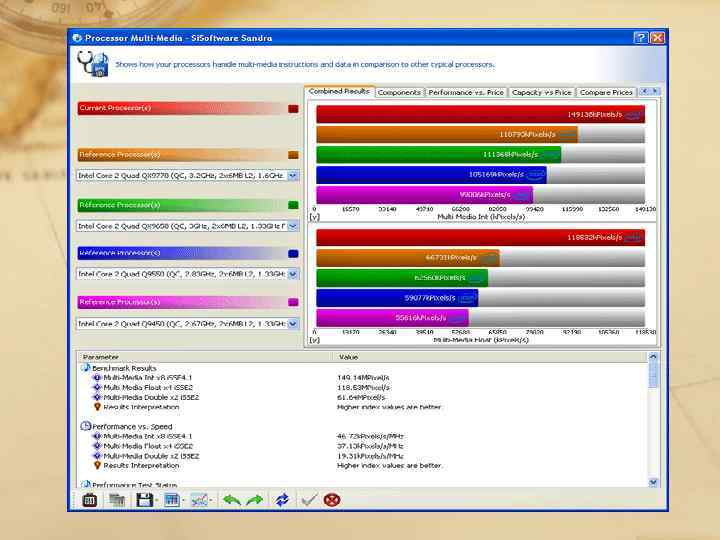Open the Core 2 Quad QX9650 processor dropdown
Image resolution: width=720 pixels, height=540 pixels.
[293, 226]
